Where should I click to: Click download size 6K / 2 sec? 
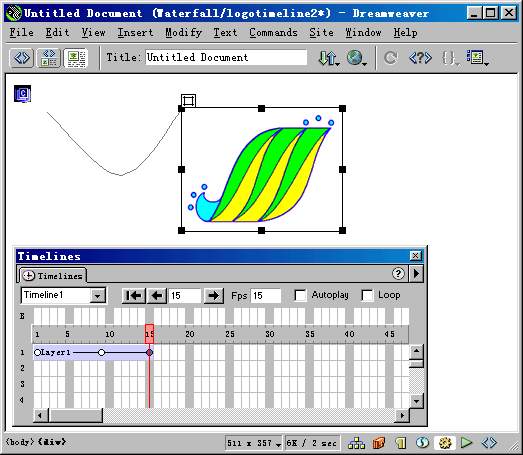(x=312, y=443)
